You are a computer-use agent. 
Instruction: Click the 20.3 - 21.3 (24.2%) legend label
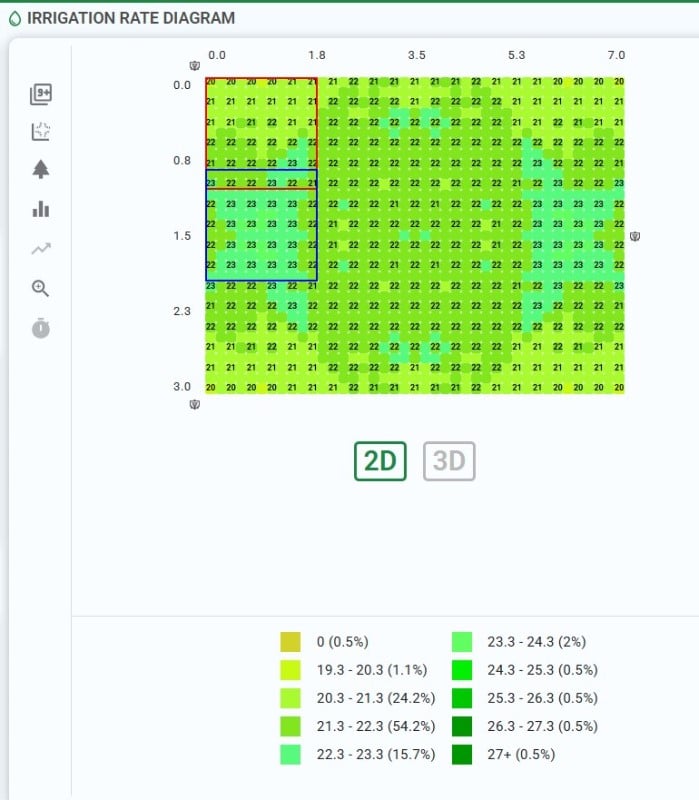point(375,698)
